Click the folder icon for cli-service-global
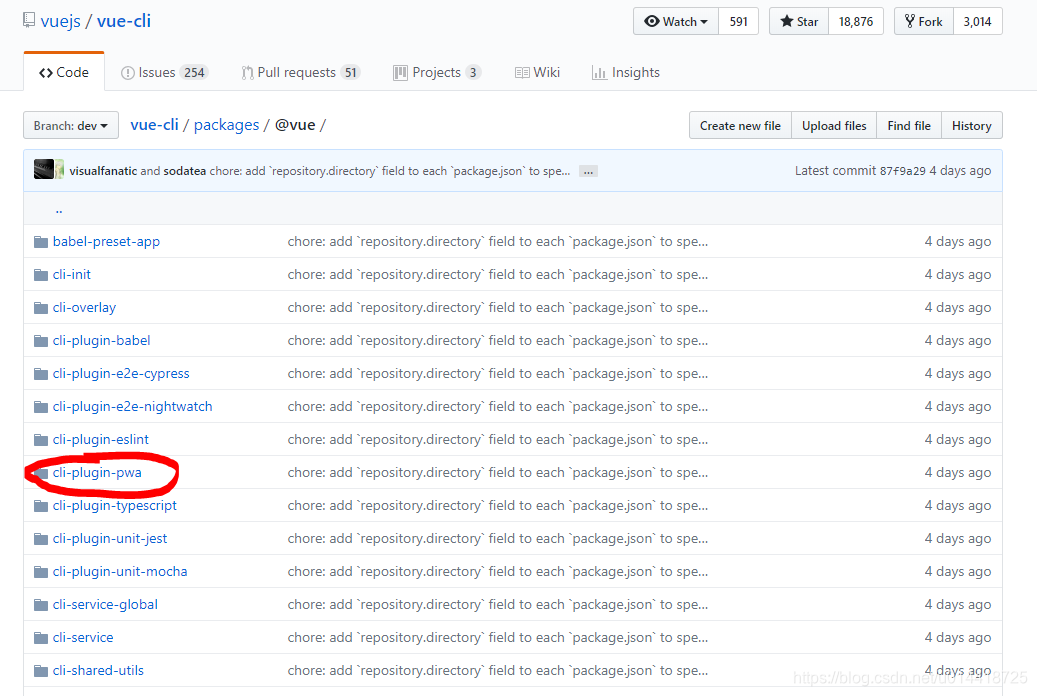The width and height of the screenshot is (1037, 696). [41, 605]
